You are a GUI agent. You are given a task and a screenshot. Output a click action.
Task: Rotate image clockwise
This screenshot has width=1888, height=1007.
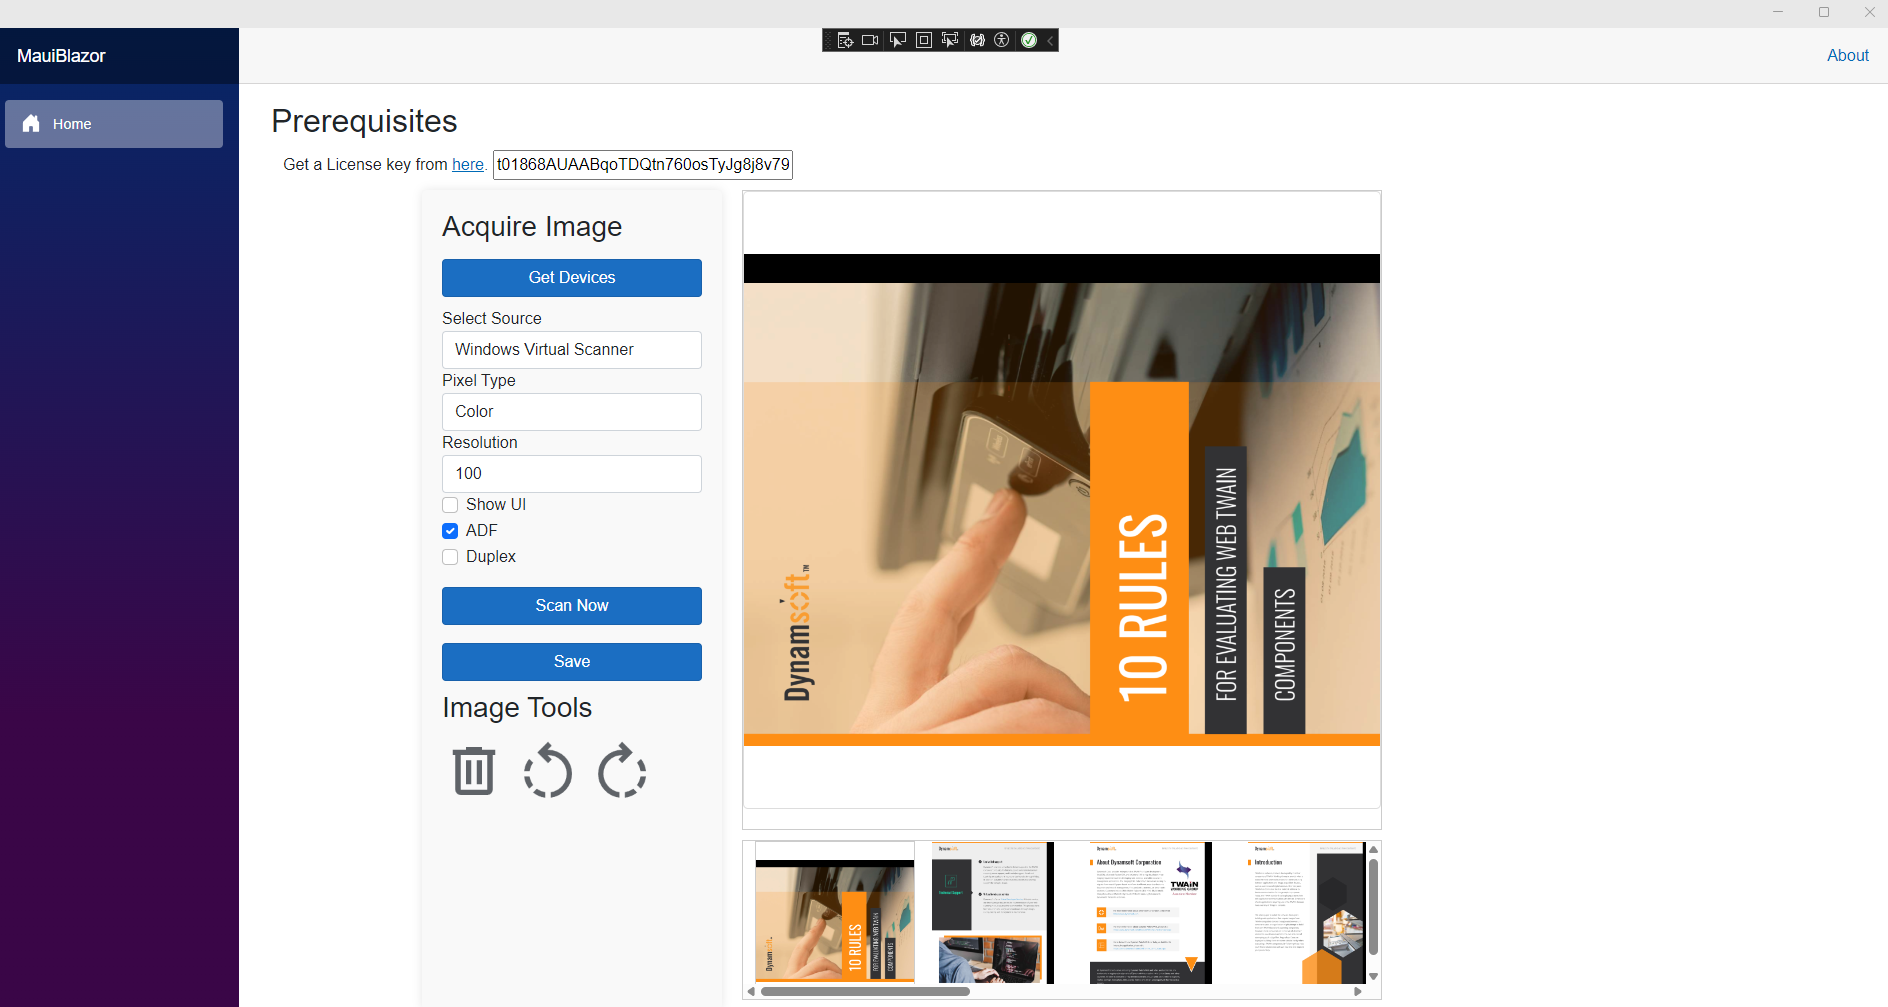[x=622, y=771]
